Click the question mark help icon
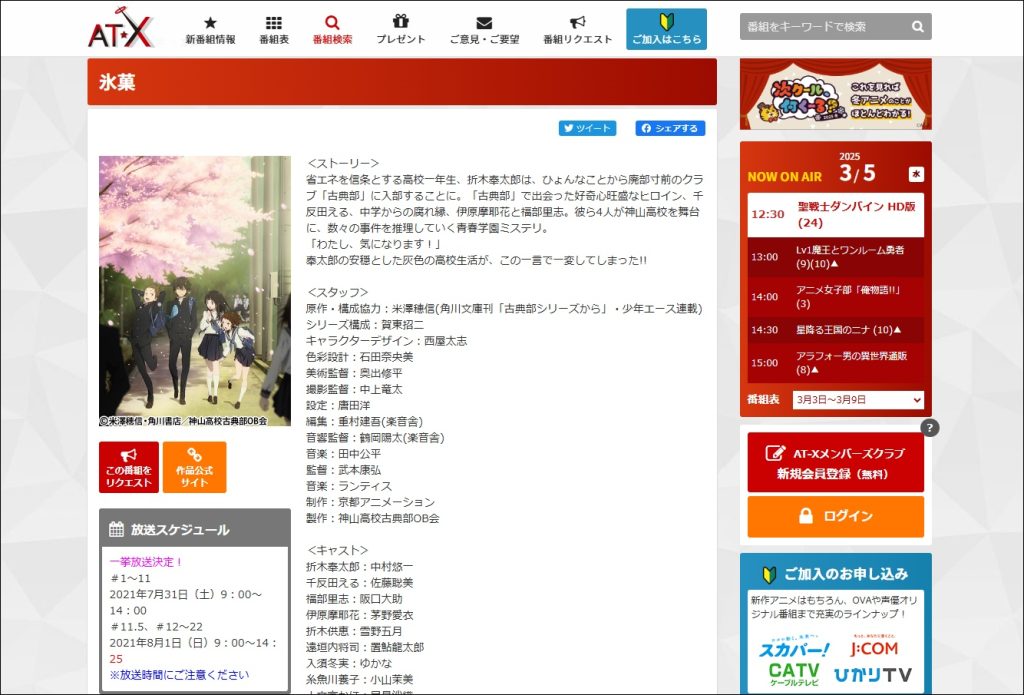 [x=930, y=428]
